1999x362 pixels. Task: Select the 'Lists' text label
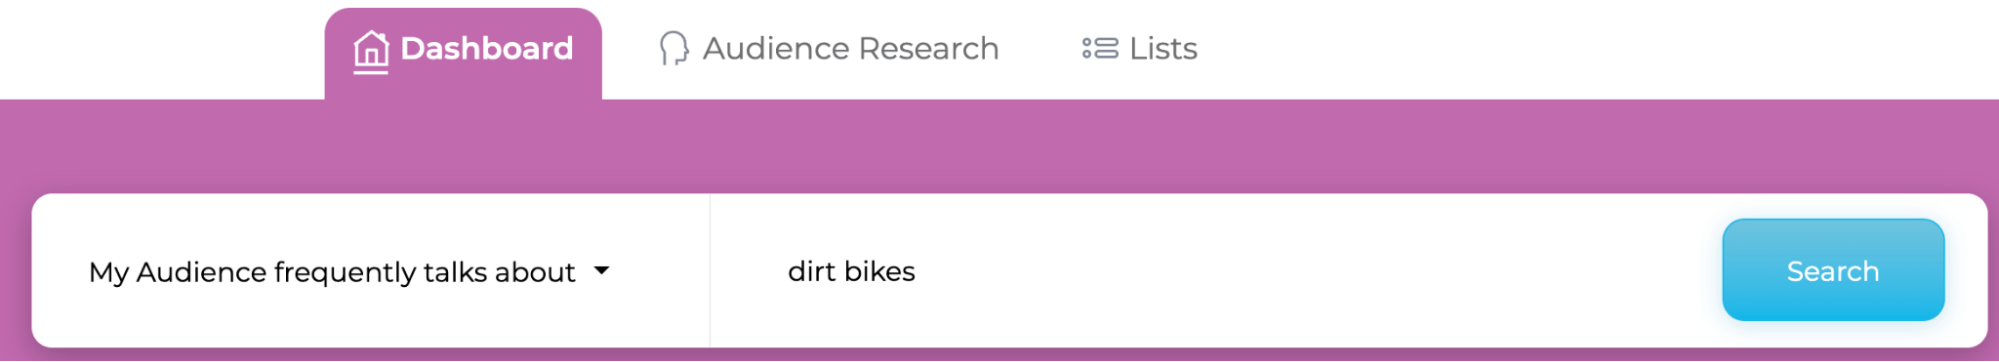coord(1163,48)
